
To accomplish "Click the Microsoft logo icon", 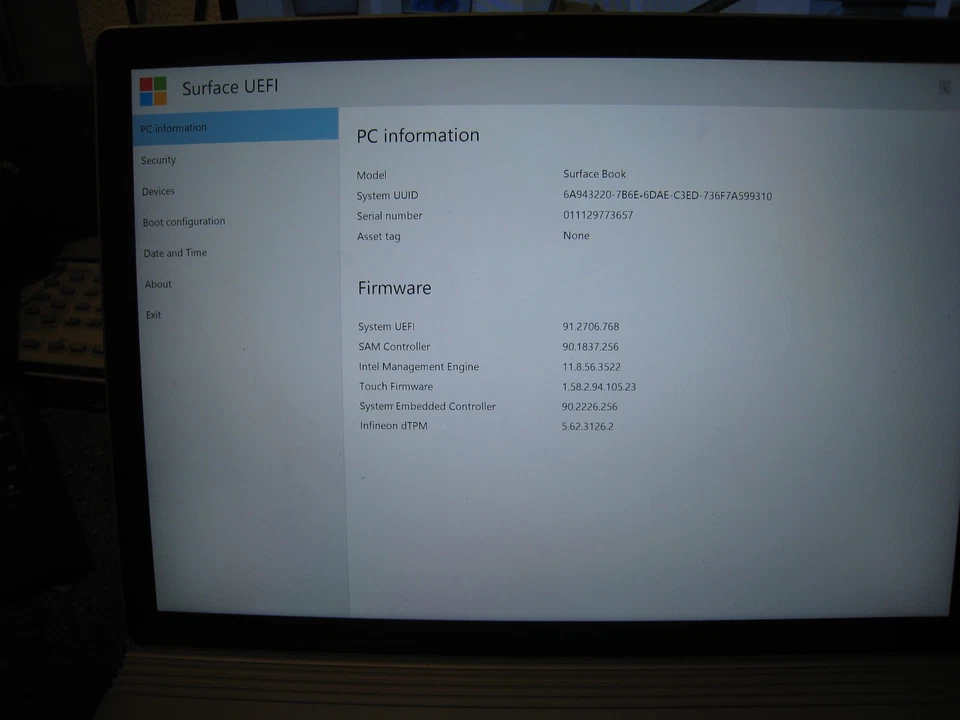I will 152,90.
